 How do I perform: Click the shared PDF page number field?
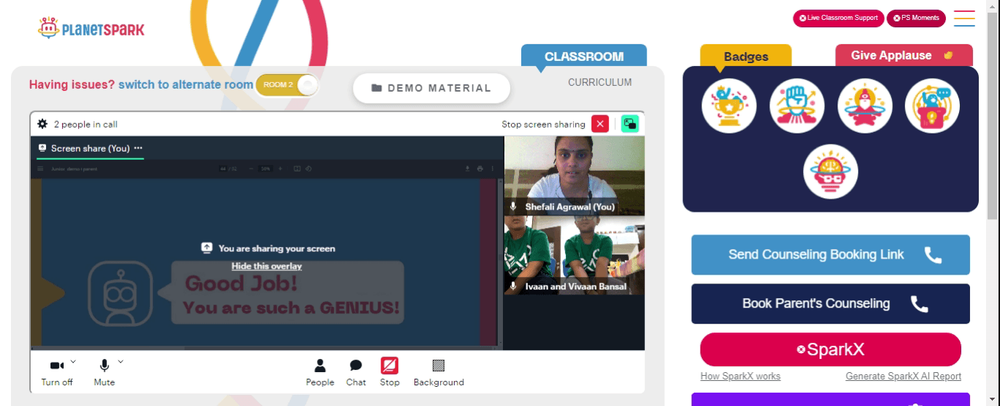click(223, 169)
